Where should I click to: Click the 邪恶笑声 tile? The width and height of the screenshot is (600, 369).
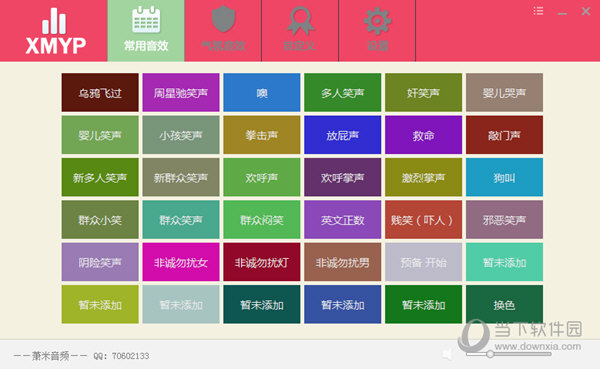click(504, 220)
